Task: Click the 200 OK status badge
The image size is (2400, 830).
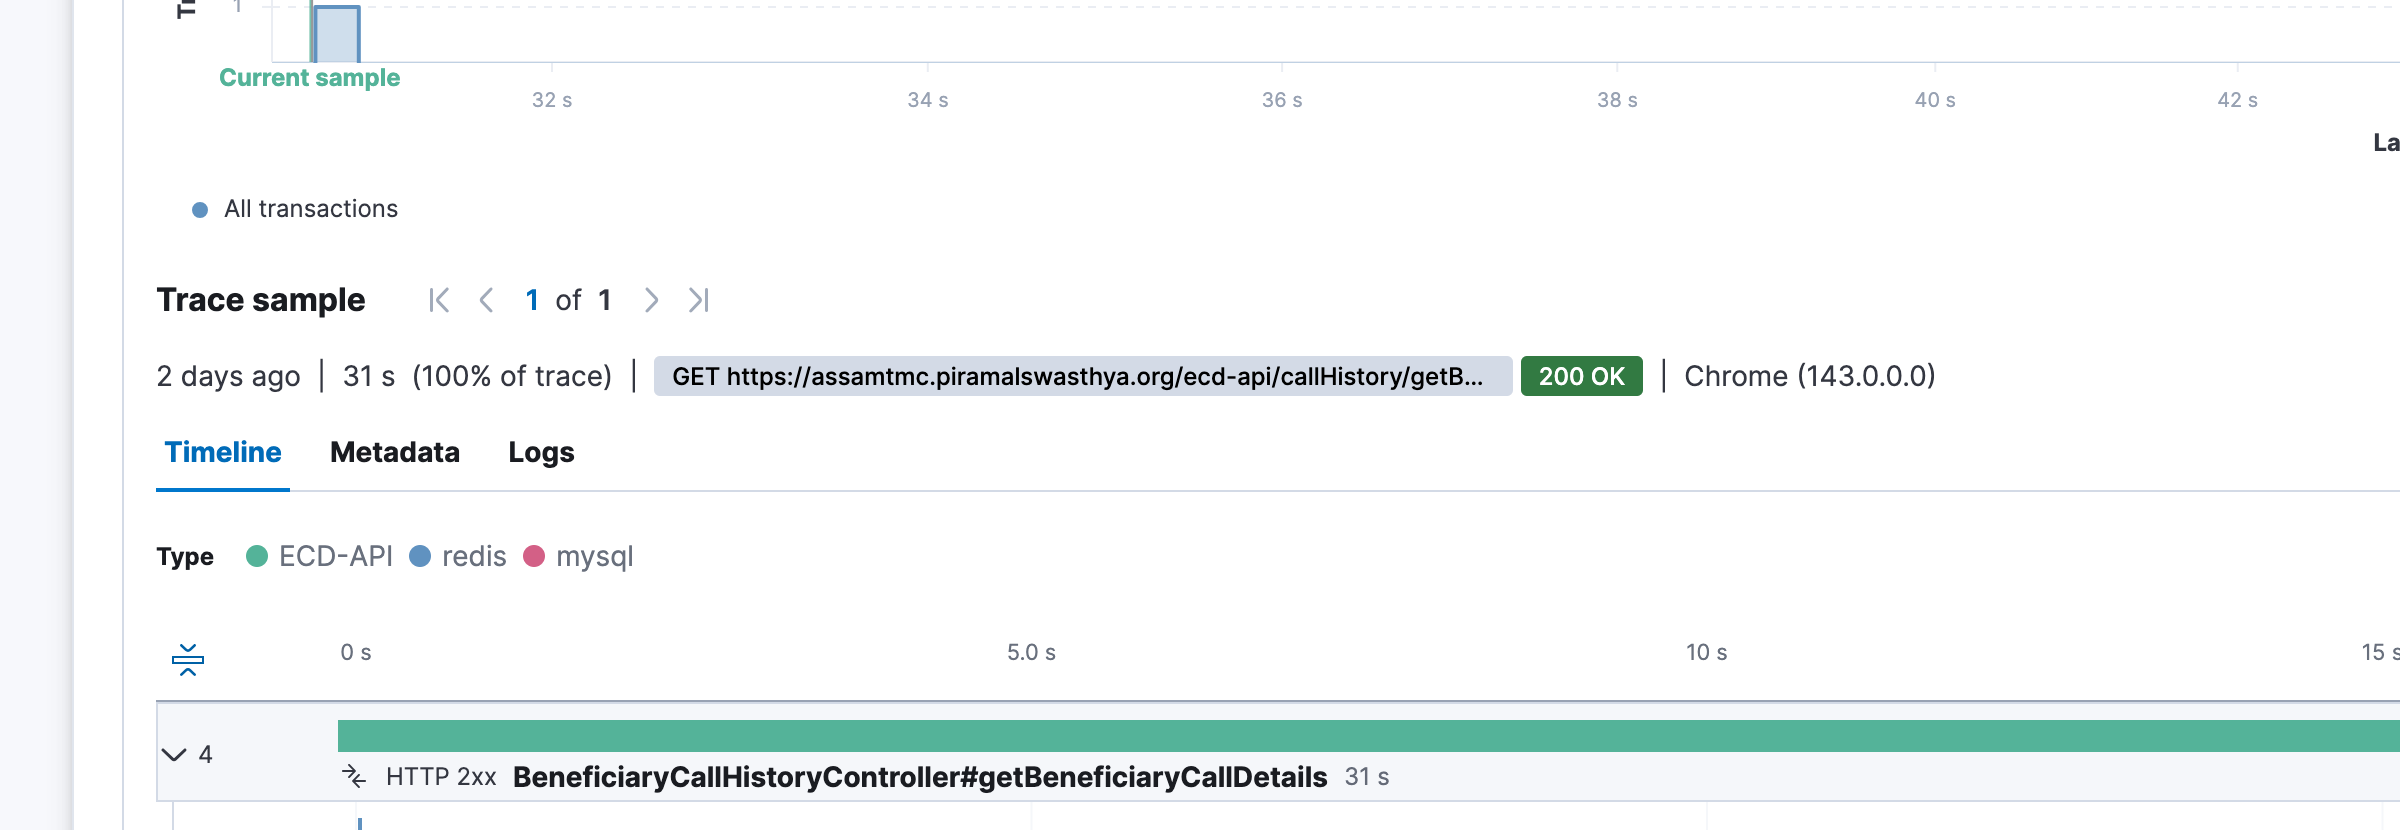Action: click(1581, 376)
